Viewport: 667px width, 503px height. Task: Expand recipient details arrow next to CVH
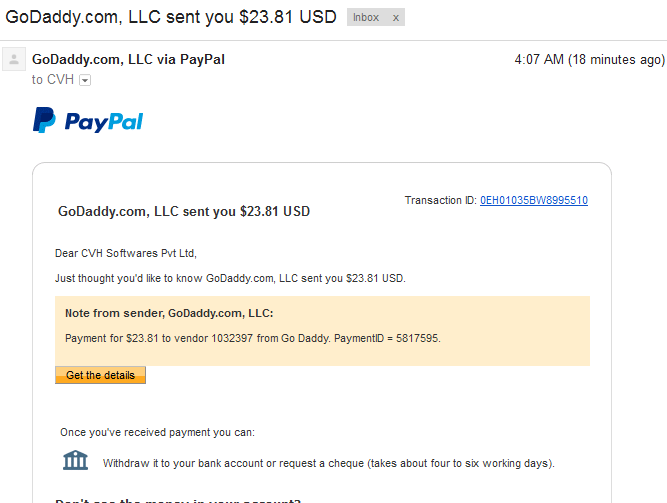tap(85, 80)
